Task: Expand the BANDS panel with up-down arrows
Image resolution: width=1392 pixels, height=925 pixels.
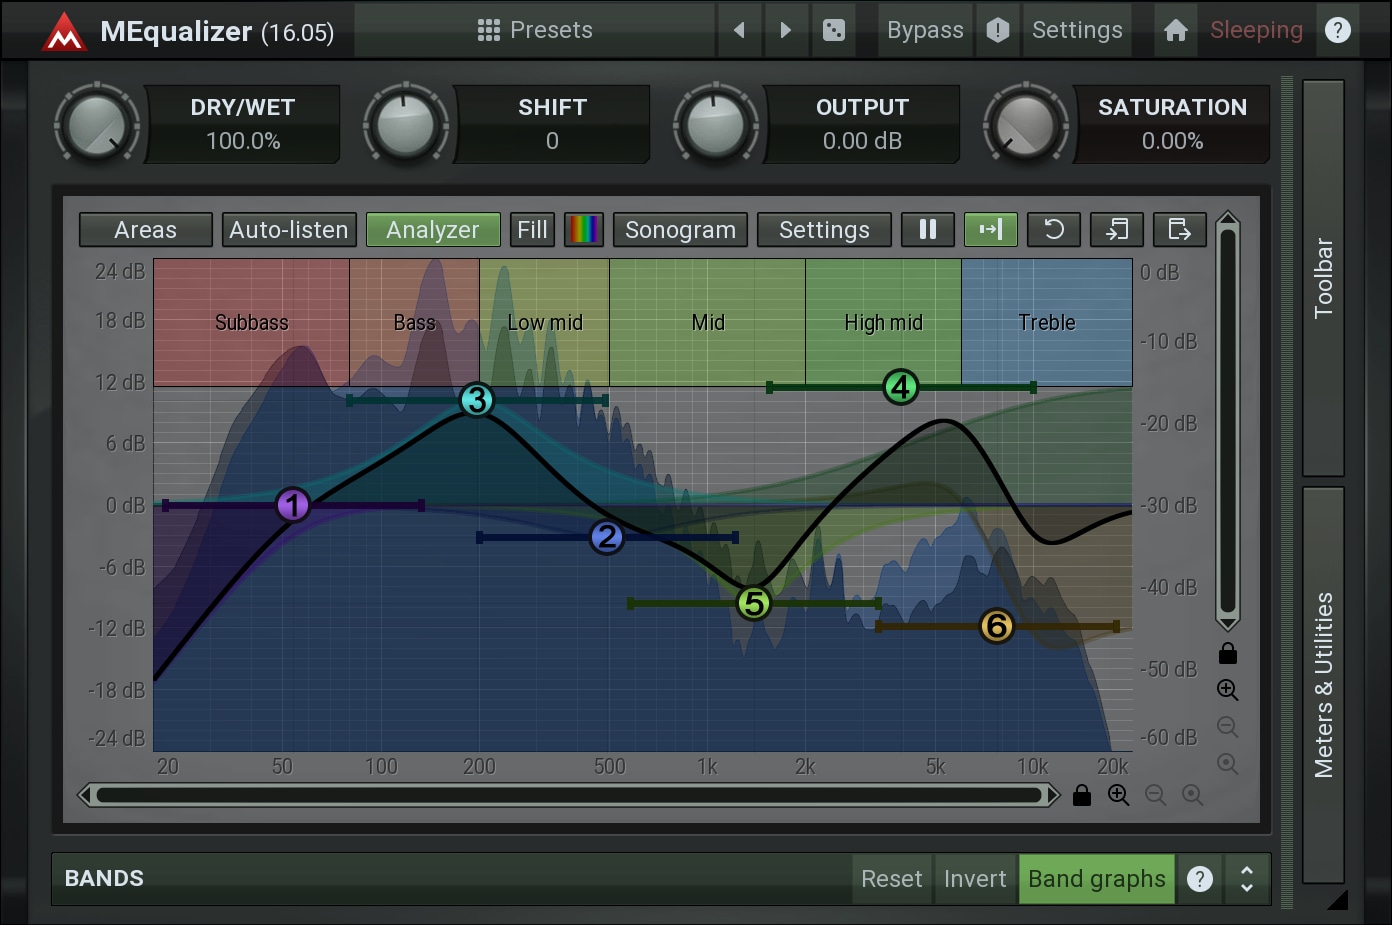Action: pos(1247,879)
